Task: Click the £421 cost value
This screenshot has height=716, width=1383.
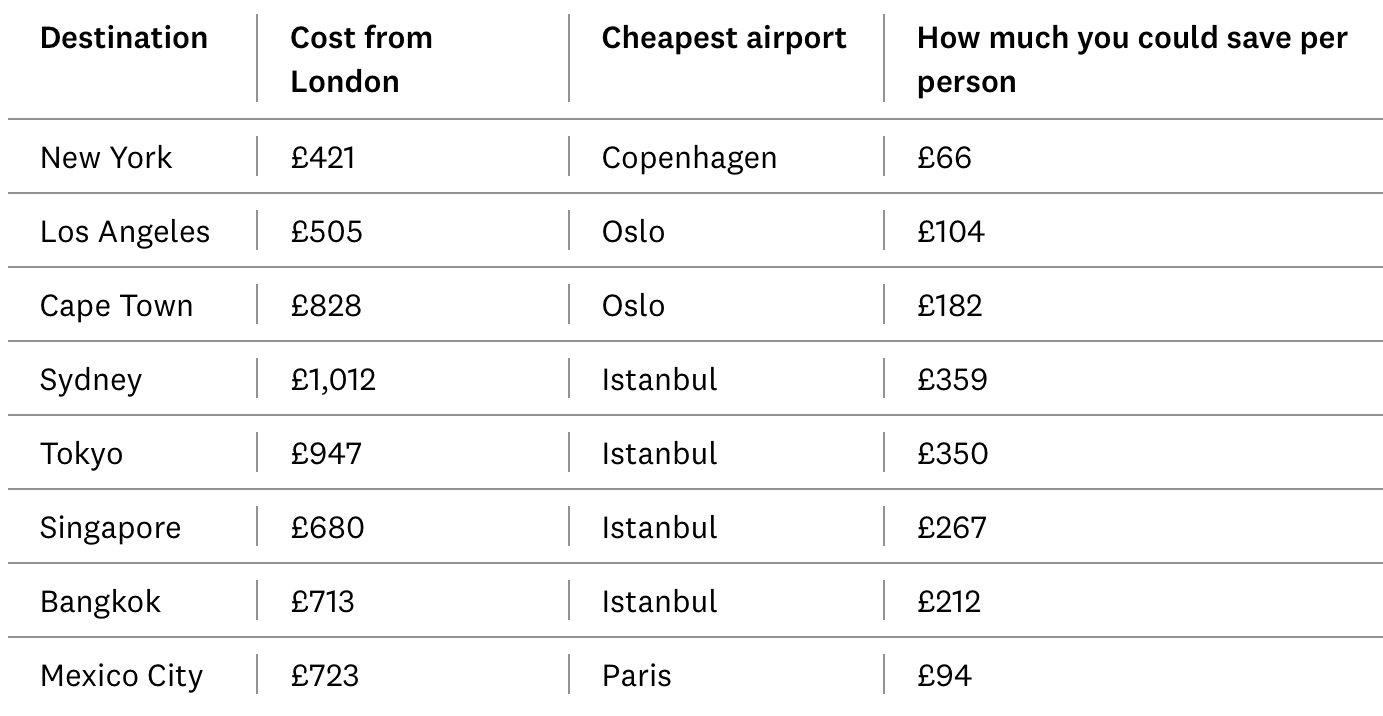Action: (x=322, y=157)
